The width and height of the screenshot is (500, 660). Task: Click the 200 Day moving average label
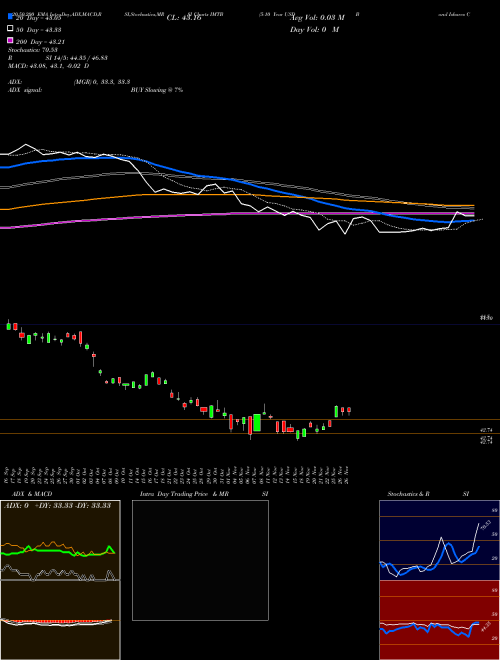pos(40,42)
